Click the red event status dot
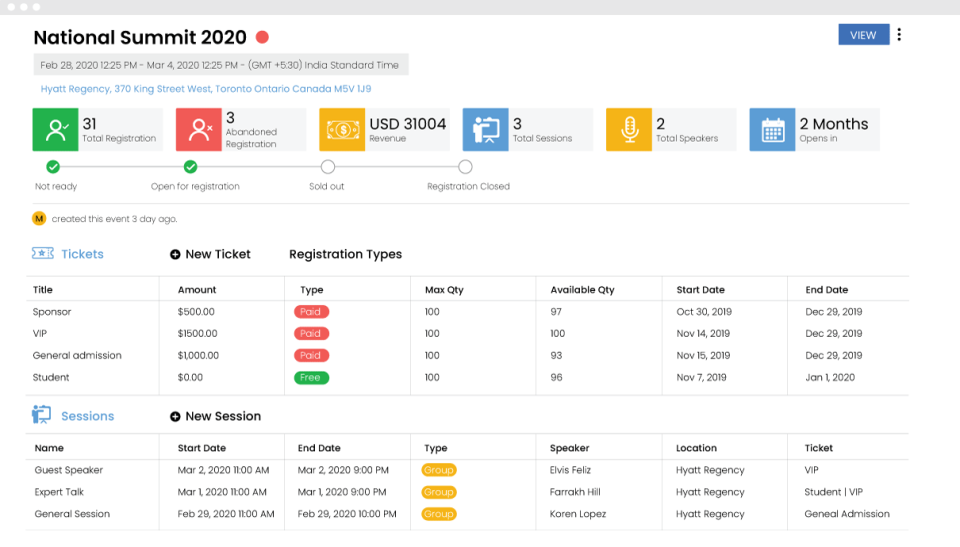 pyautogui.click(x=262, y=38)
